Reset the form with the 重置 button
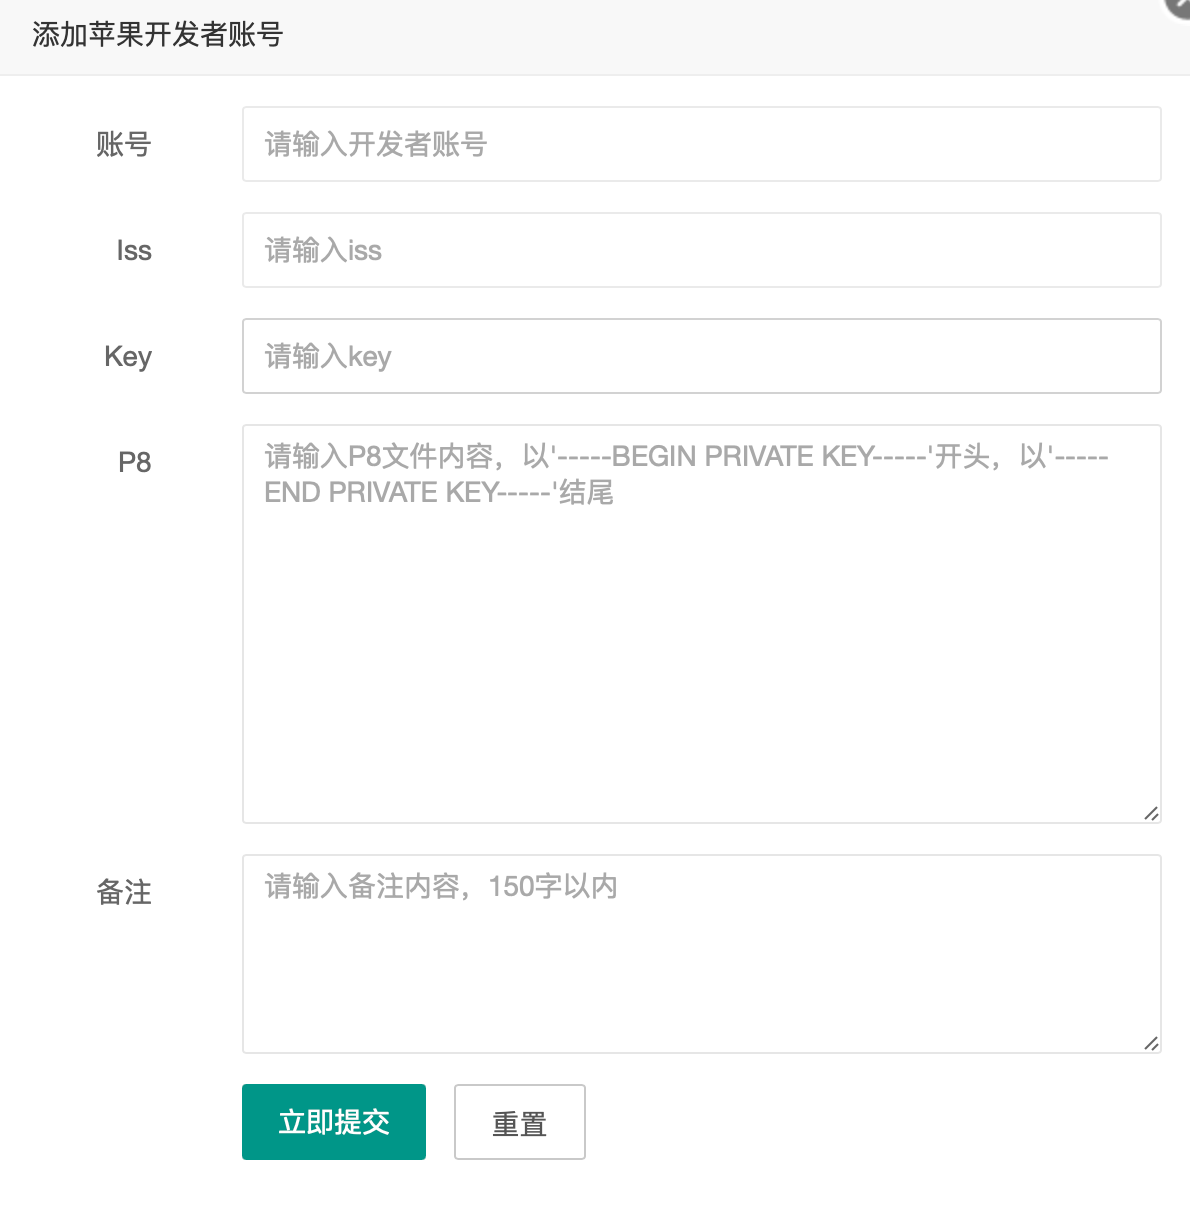This screenshot has height=1216, width=1190. 520,1122
